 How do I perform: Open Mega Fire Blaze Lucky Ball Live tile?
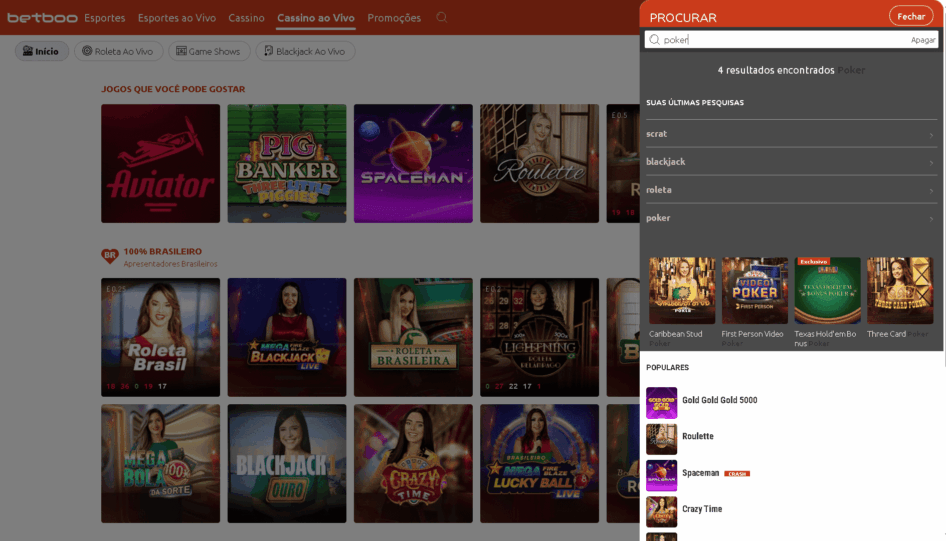(x=539, y=463)
